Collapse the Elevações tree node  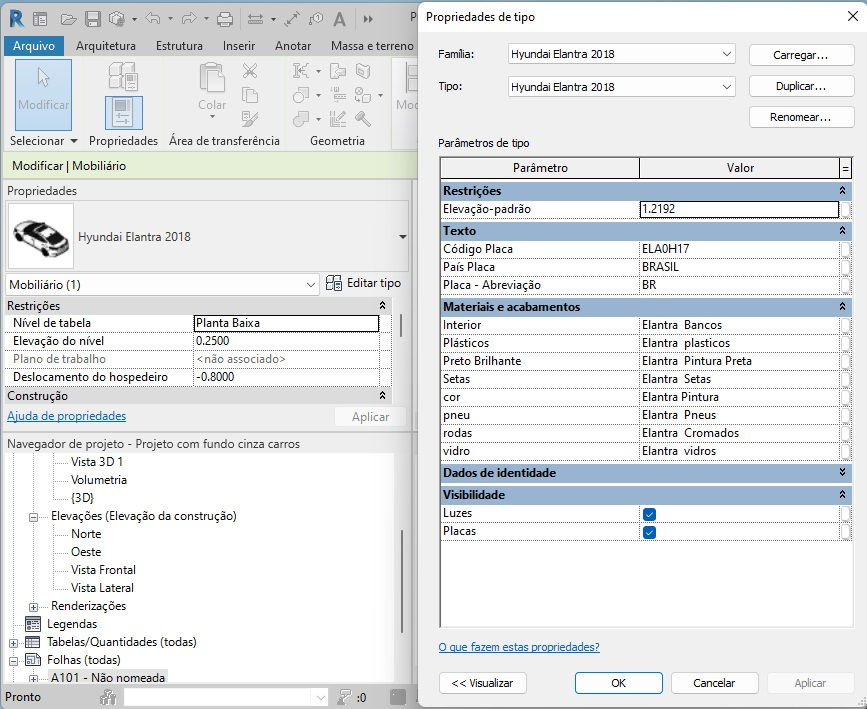(x=33, y=517)
